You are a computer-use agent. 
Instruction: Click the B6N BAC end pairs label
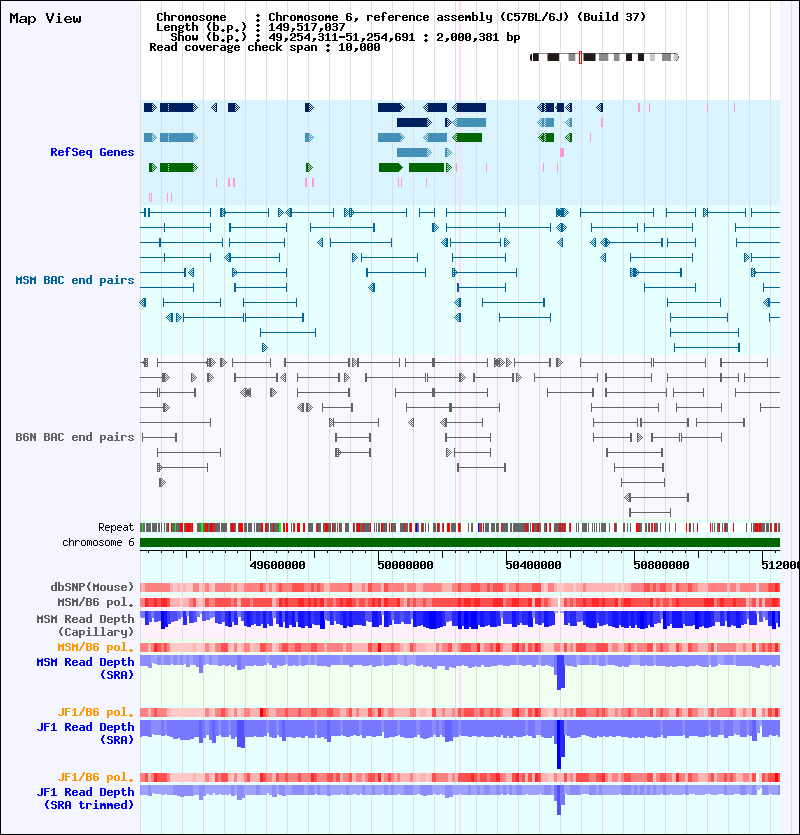(75, 437)
